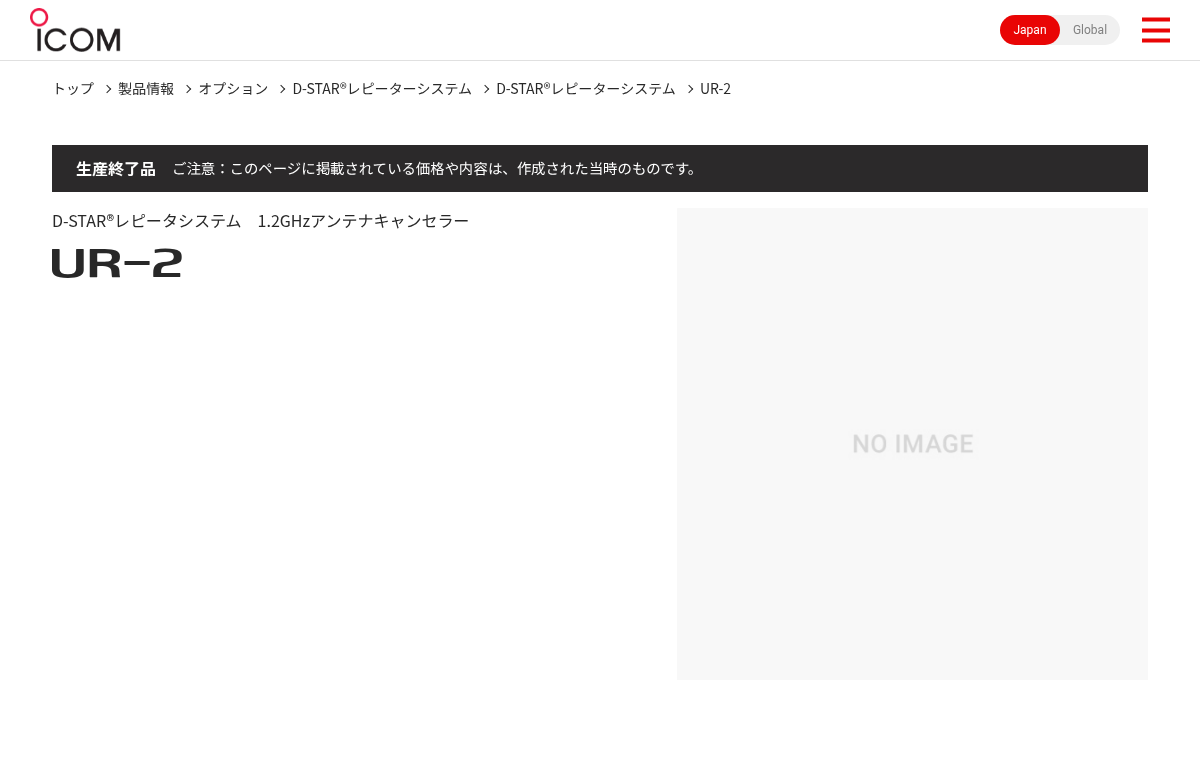Open 製品情報 breadcrumb link

[146, 89]
